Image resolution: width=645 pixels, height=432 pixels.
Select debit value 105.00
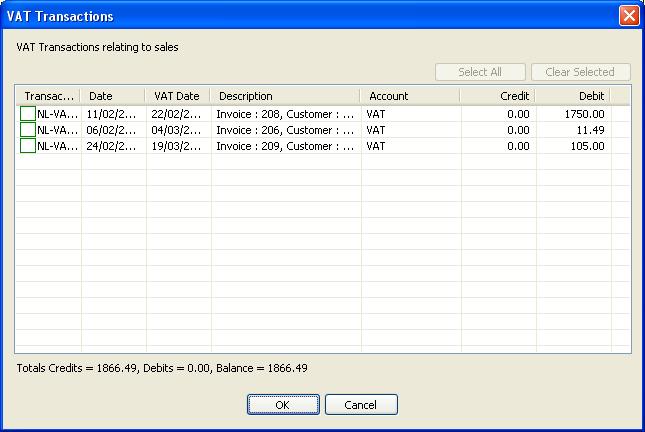[x=574, y=146]
